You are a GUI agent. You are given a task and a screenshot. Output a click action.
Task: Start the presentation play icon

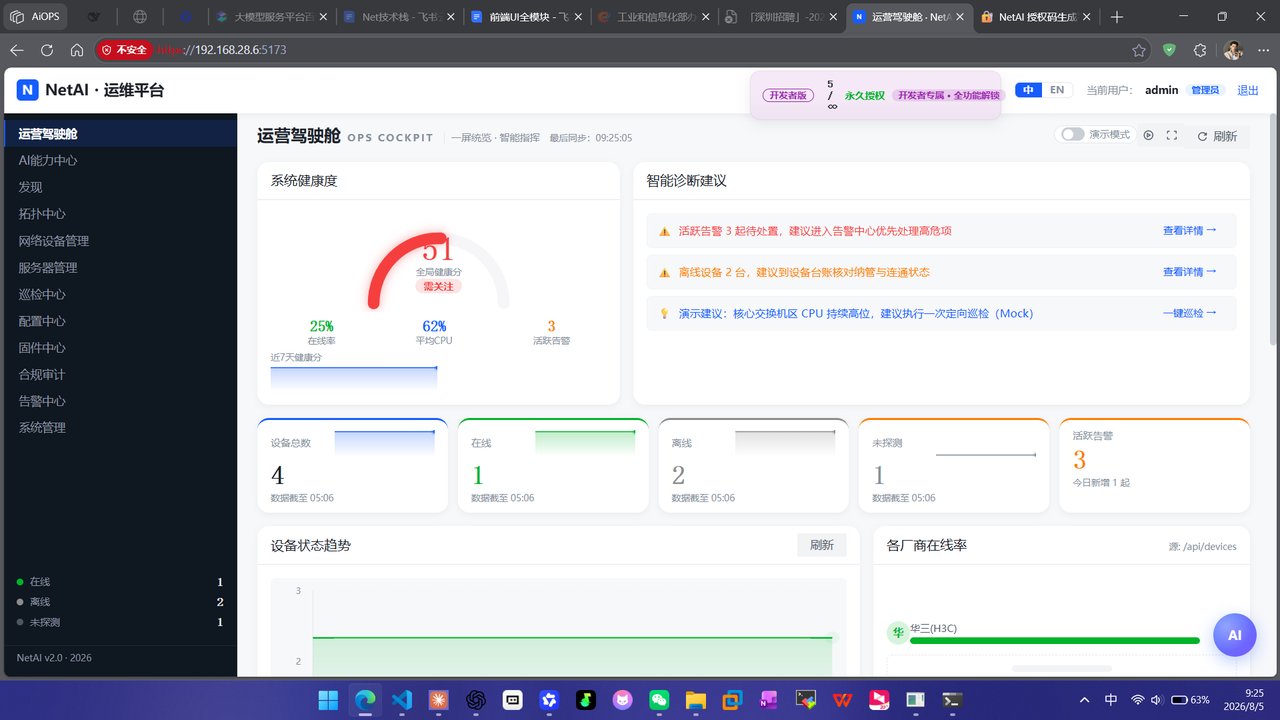click(x=1149, y=135)
